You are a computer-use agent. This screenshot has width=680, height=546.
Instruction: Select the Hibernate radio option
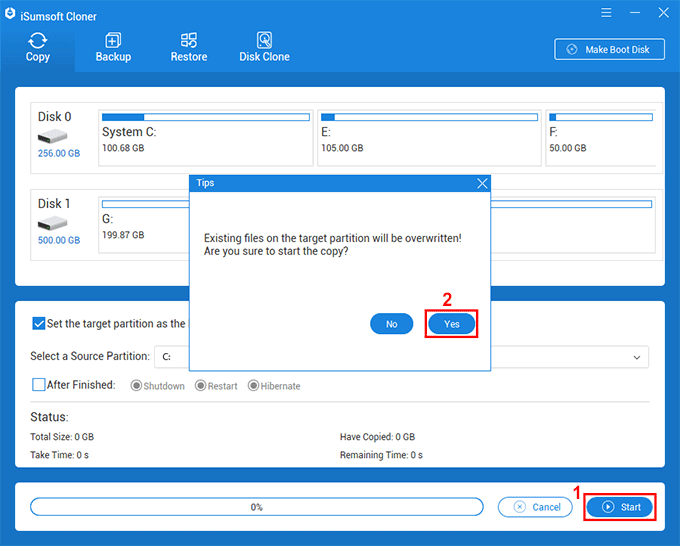[253, 386]
